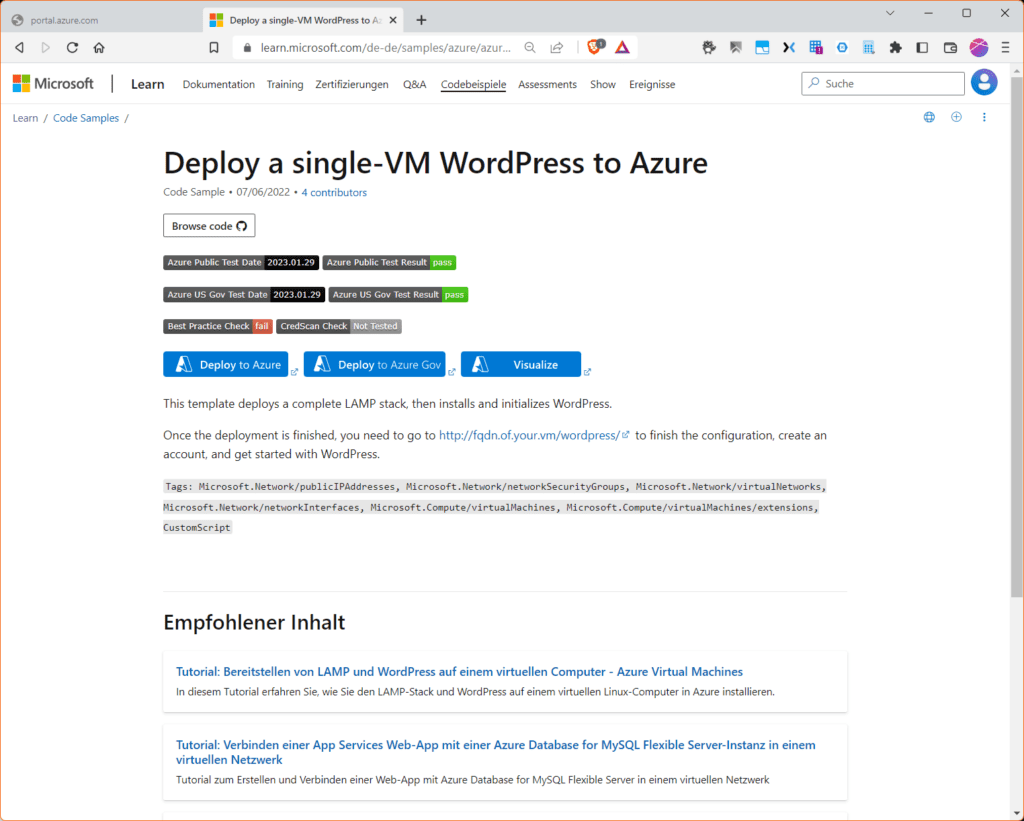Close the Deploy a single-VM WordPress tab
1024x821 pixels.
pyautogui.click(x=393, y=20)
